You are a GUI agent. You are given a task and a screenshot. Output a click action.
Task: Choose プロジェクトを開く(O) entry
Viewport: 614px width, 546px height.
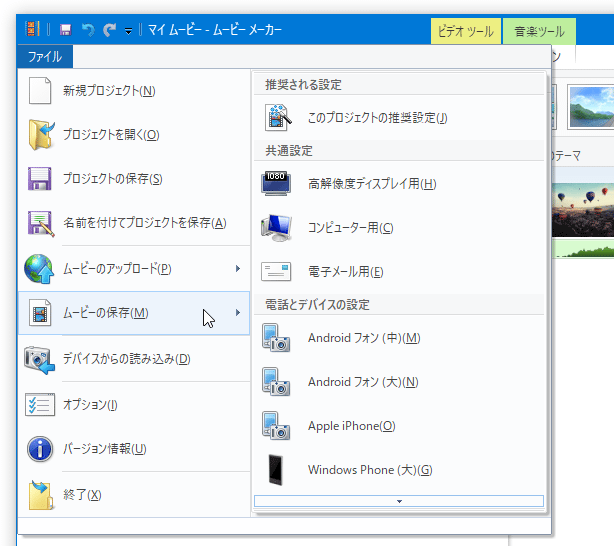coord(134,135)
